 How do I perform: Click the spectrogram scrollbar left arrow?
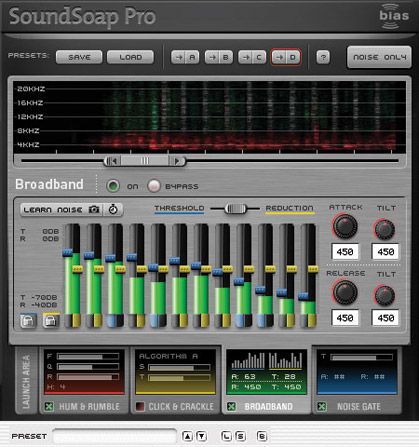(113, 161)
